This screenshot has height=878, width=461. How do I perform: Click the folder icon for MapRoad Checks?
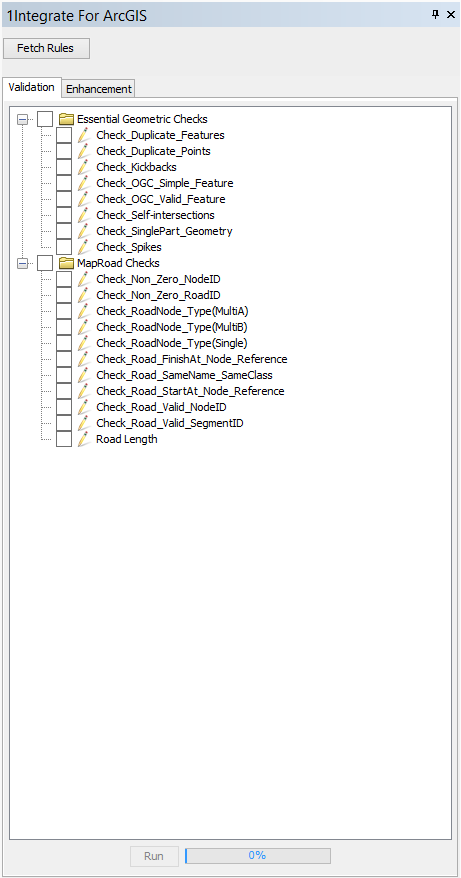pyautogui.click(x=67, y=263)
